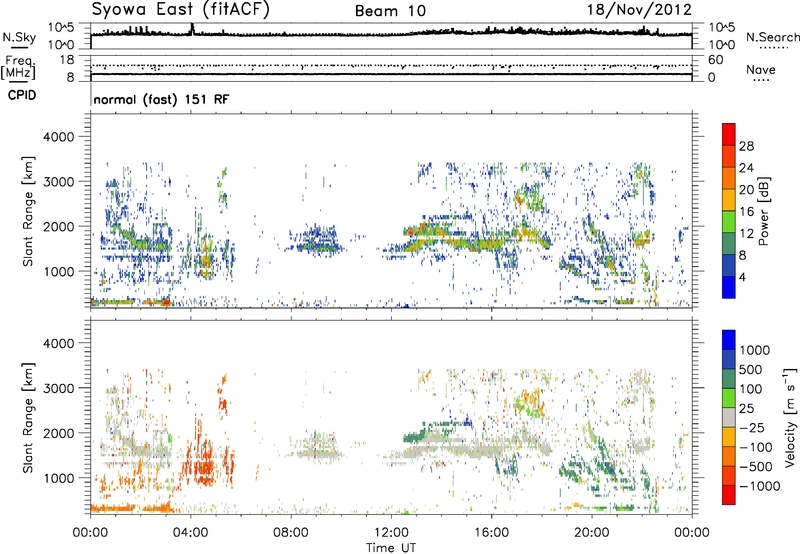Image resolution: width=800 pixels, height=554 pixels.
Task: Pick the yellow 16–20 dB Power color segment
Action: (x=729, y=200)
